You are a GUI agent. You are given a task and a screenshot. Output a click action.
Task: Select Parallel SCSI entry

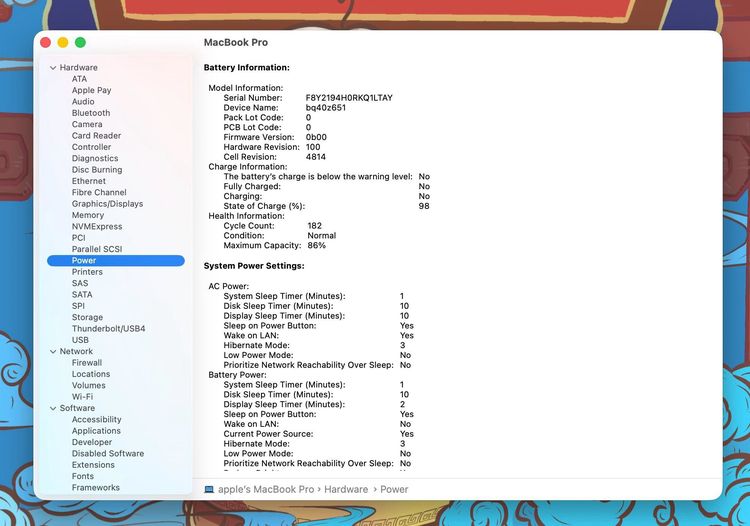coord(97,249)
